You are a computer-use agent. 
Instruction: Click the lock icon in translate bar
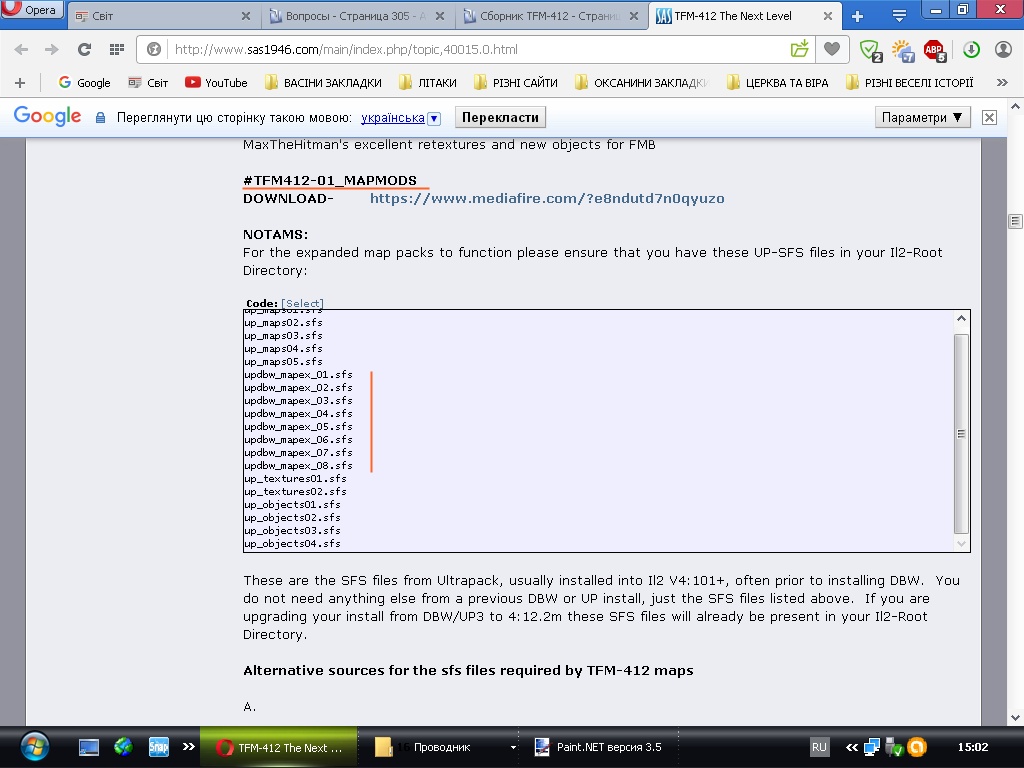pos(100,118)
